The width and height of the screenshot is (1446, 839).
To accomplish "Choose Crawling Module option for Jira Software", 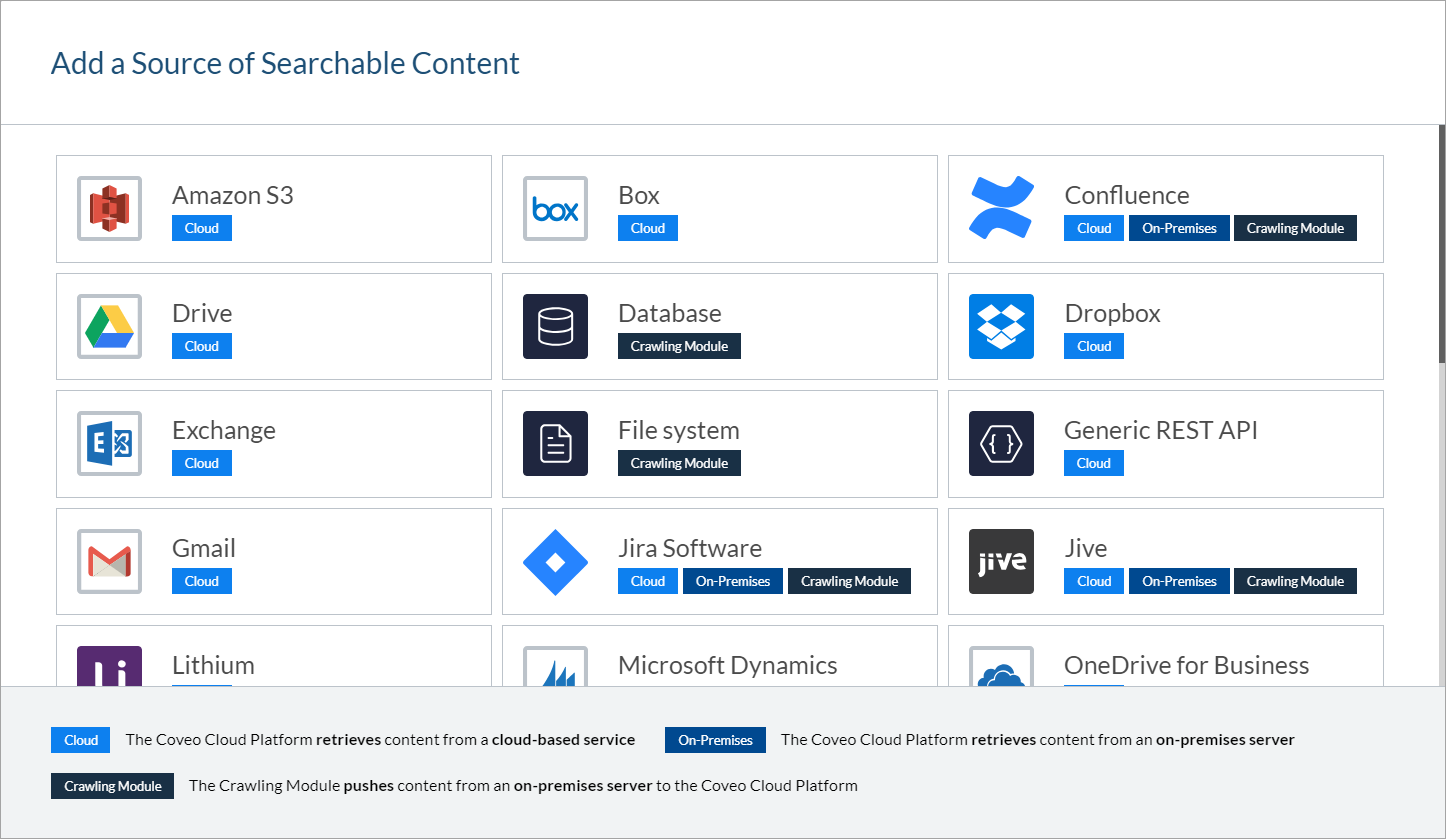I will tap(849, 581).
